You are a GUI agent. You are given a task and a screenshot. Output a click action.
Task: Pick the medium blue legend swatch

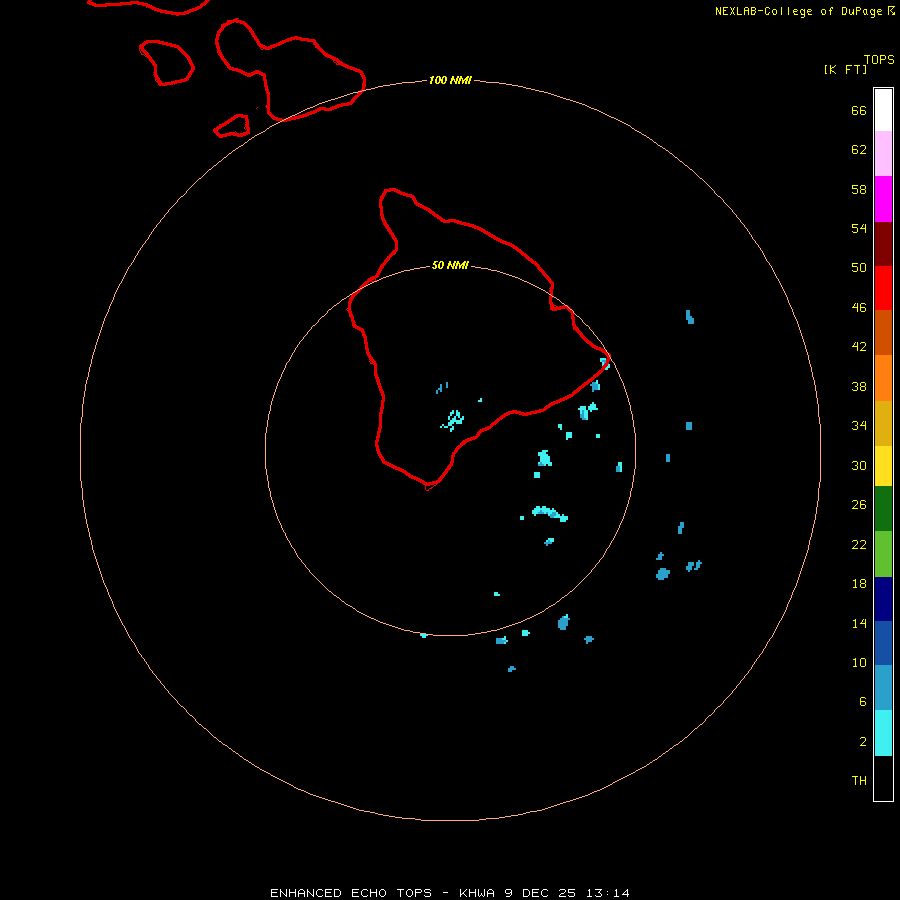[x=883, y=643]
